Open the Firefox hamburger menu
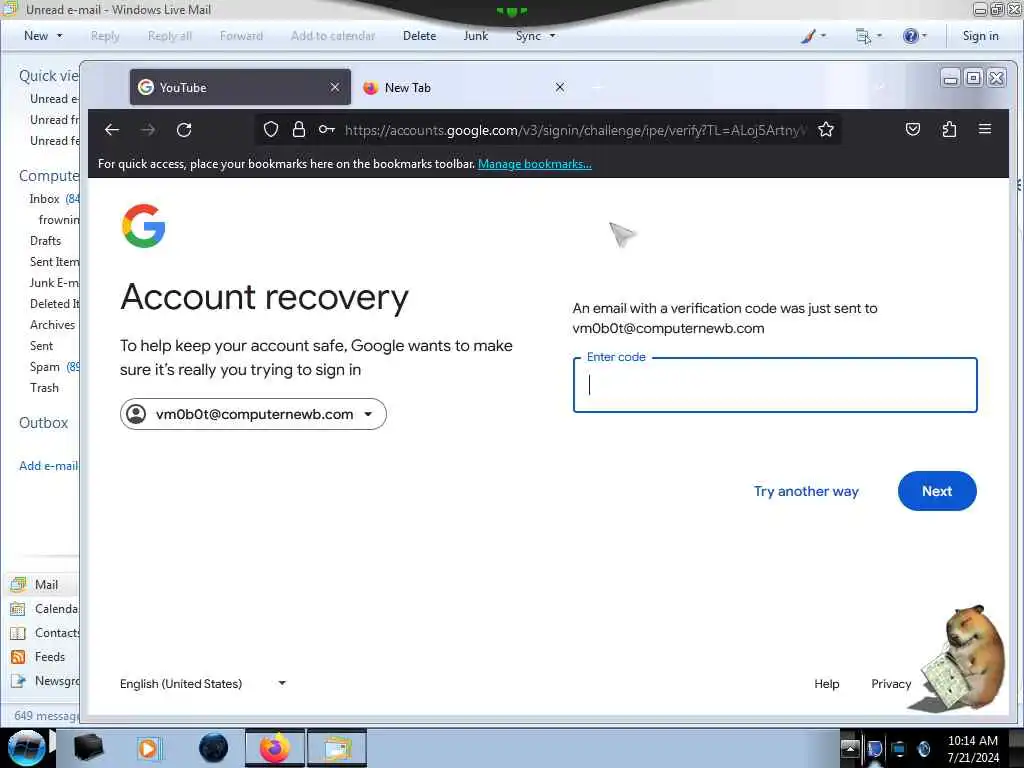The height and width of the screenshot is (768, 1024). [x=985, y=129]
